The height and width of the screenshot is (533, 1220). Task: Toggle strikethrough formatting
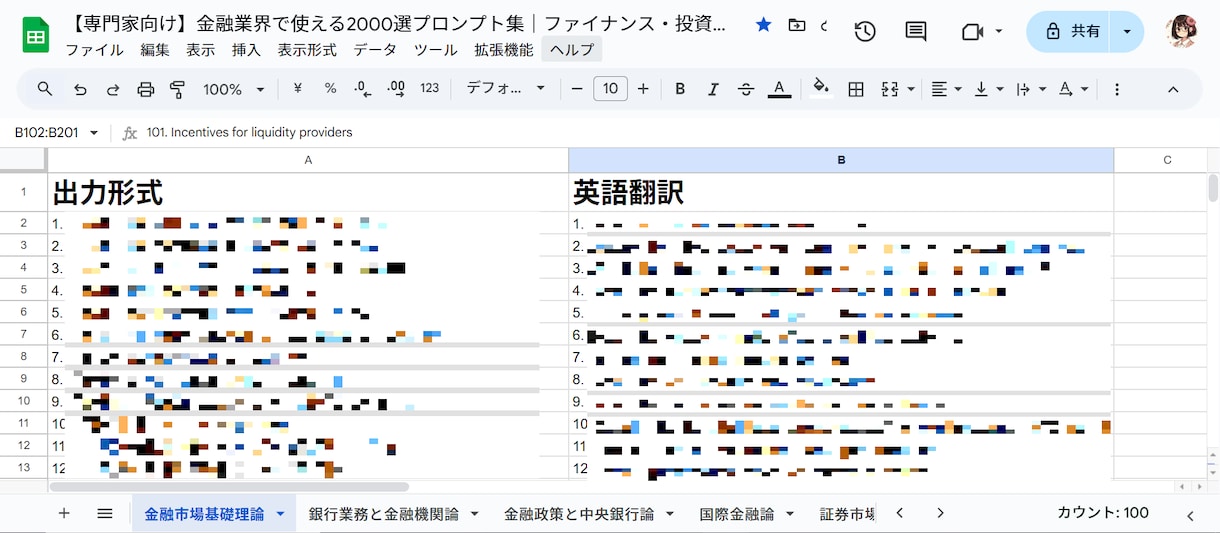tap(746, 89)
